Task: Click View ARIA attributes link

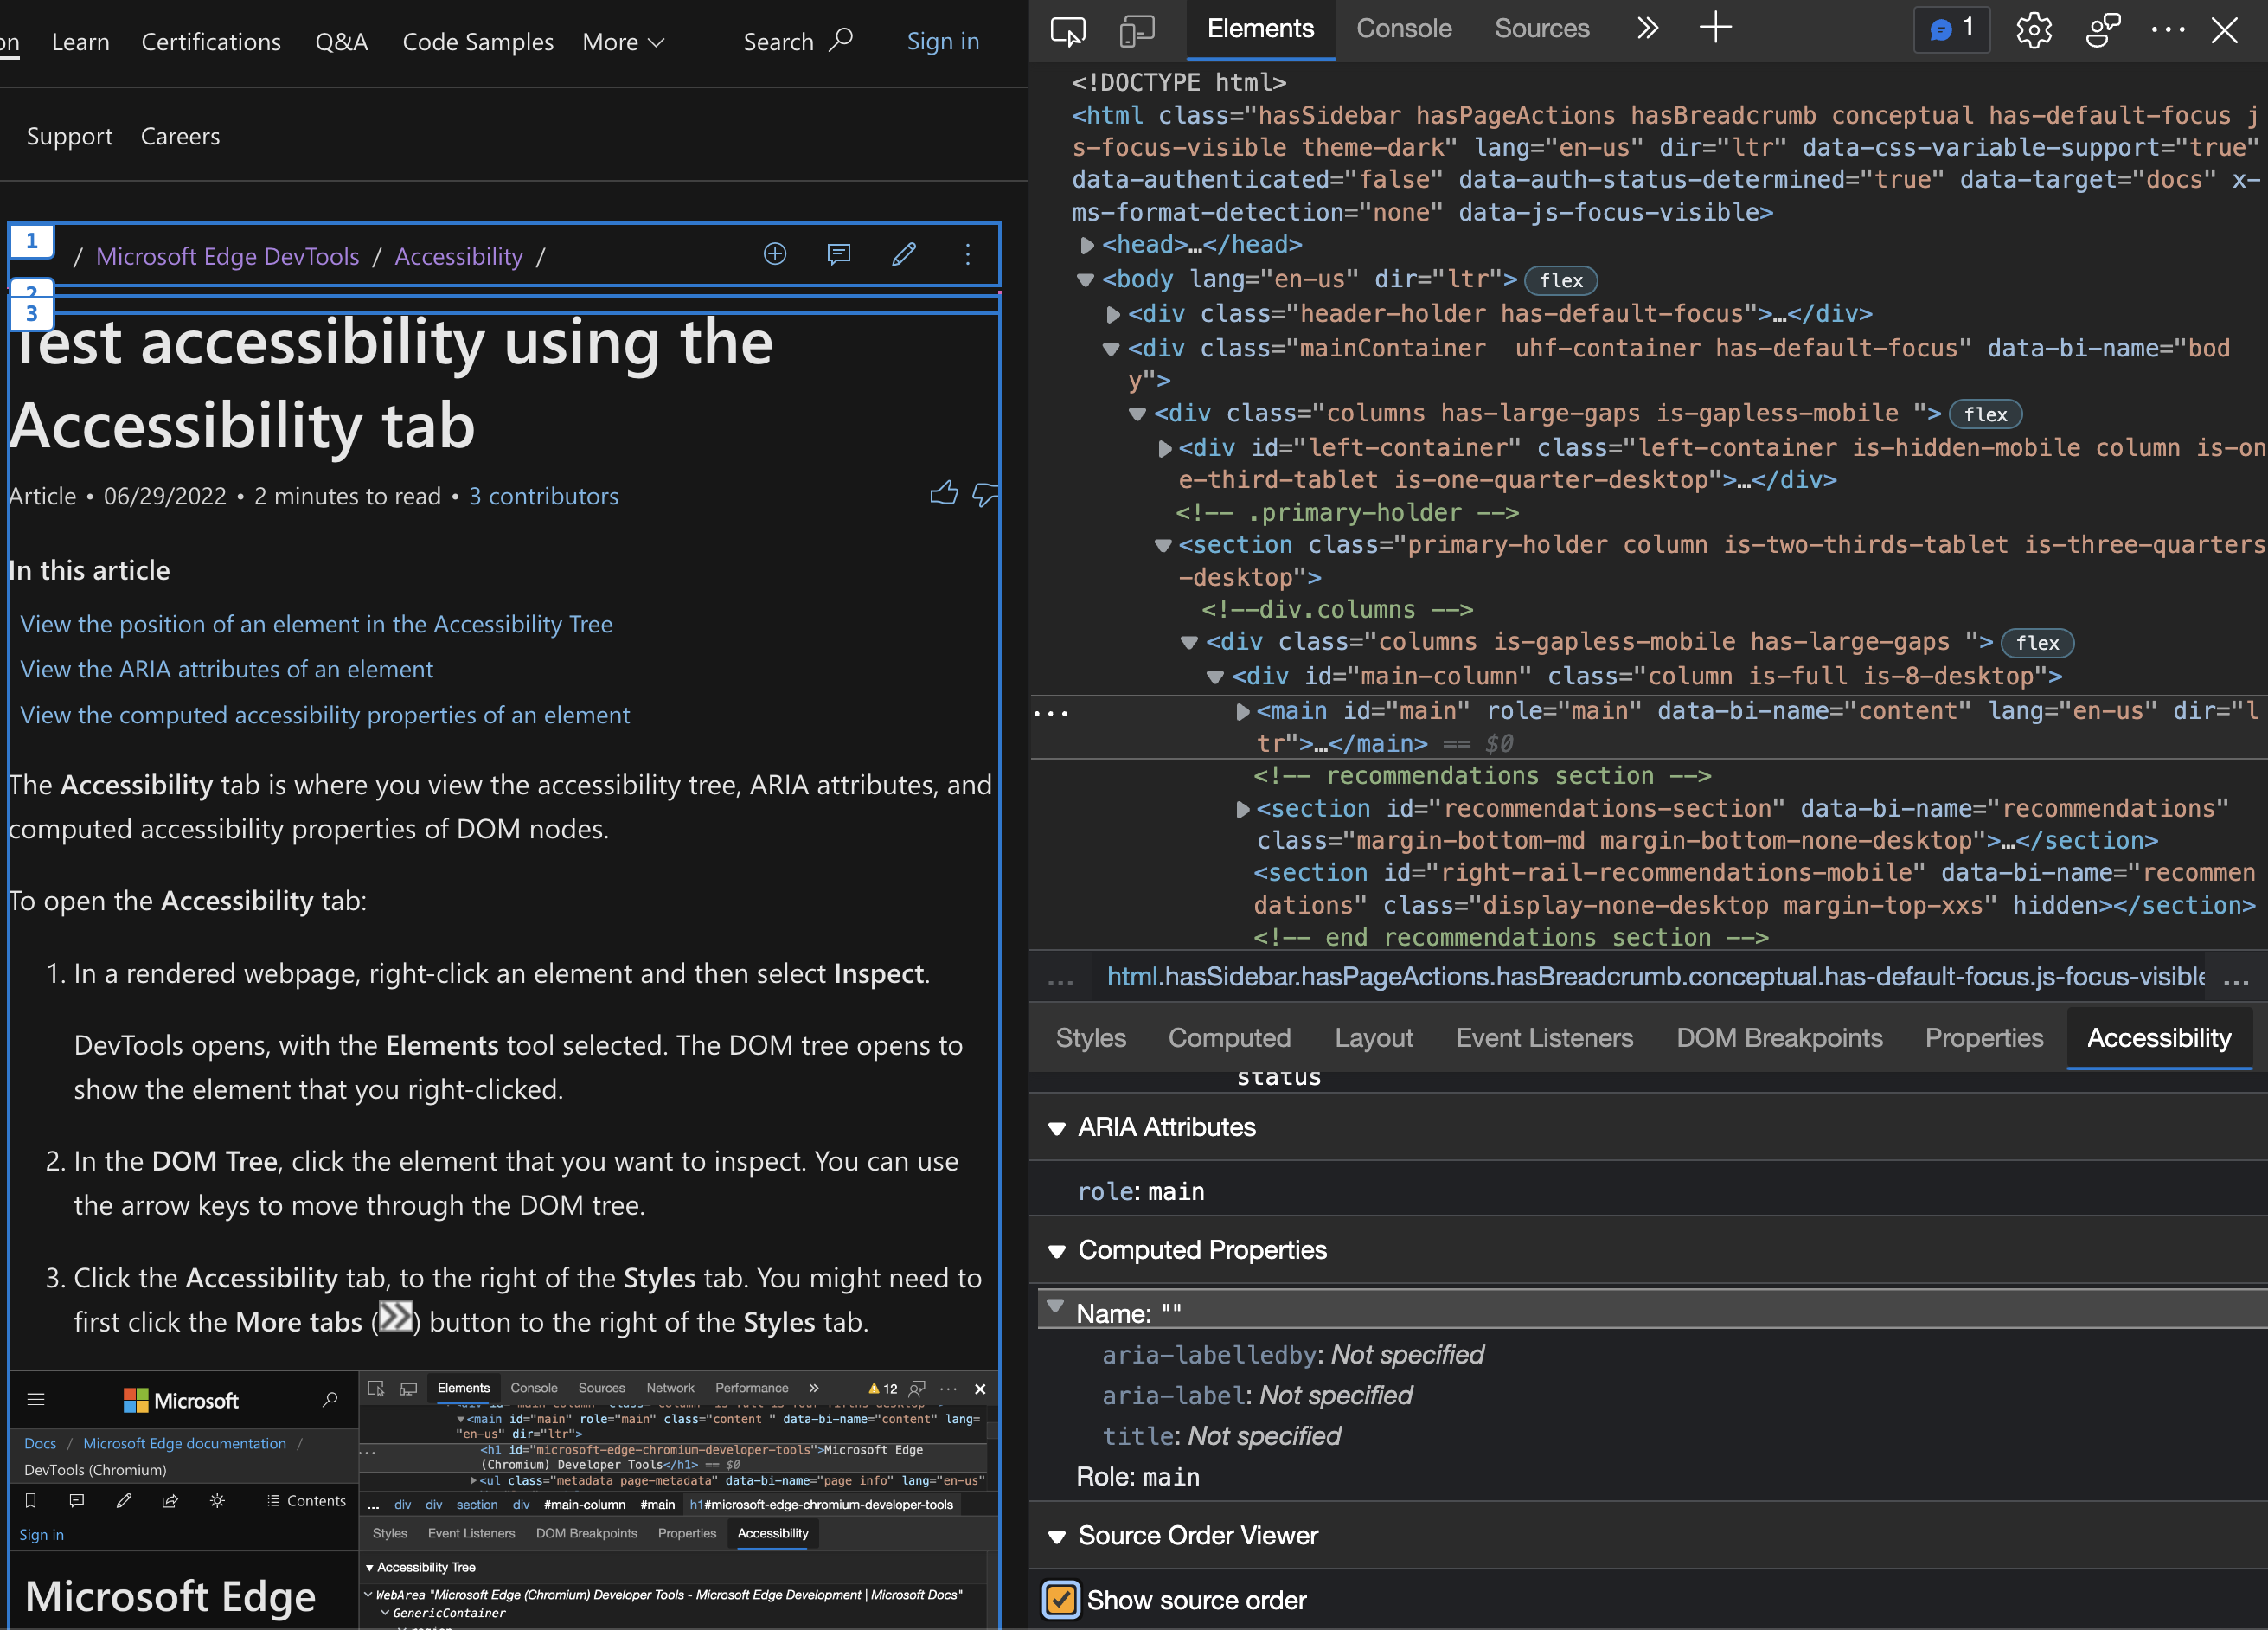Action: tap(226, 668)
